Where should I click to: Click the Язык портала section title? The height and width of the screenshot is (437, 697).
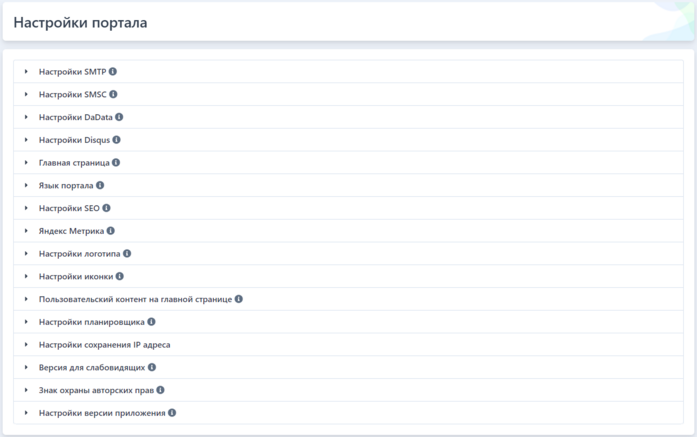pos(65,185)
